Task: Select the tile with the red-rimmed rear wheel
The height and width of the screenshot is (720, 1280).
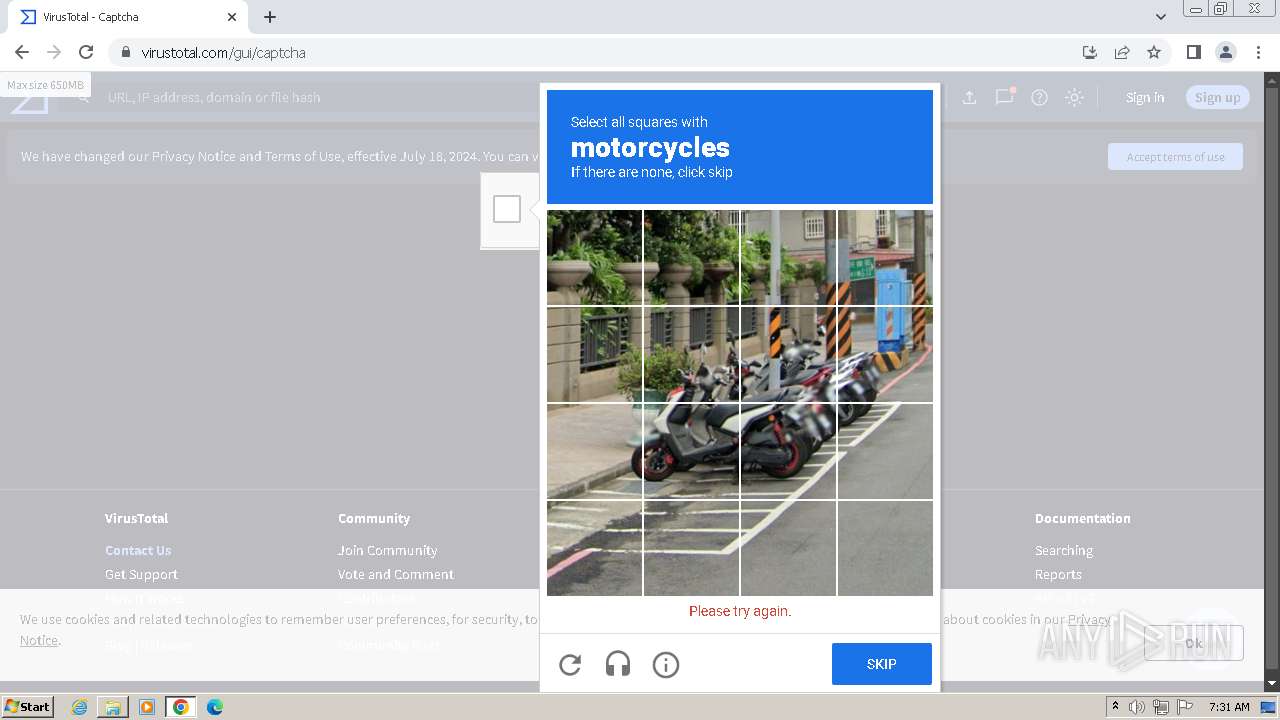Action: pos(788,451)
